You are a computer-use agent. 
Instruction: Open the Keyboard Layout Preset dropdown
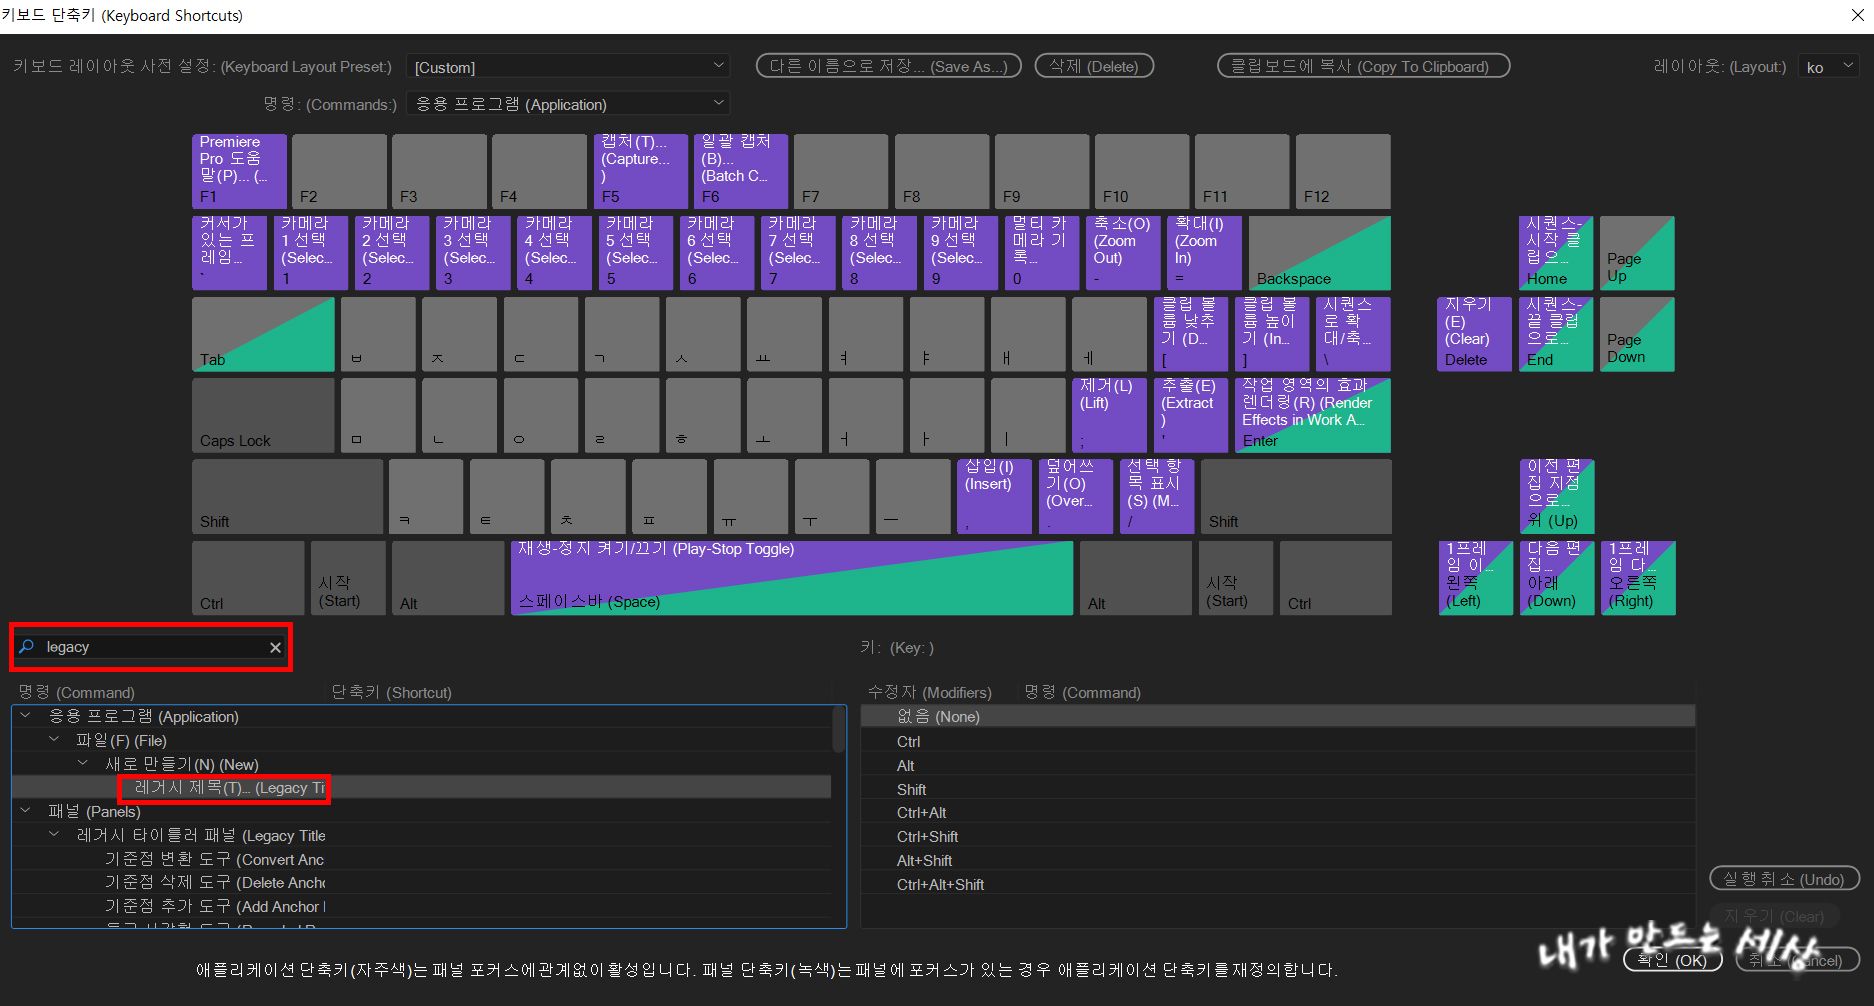click(568, 67)
